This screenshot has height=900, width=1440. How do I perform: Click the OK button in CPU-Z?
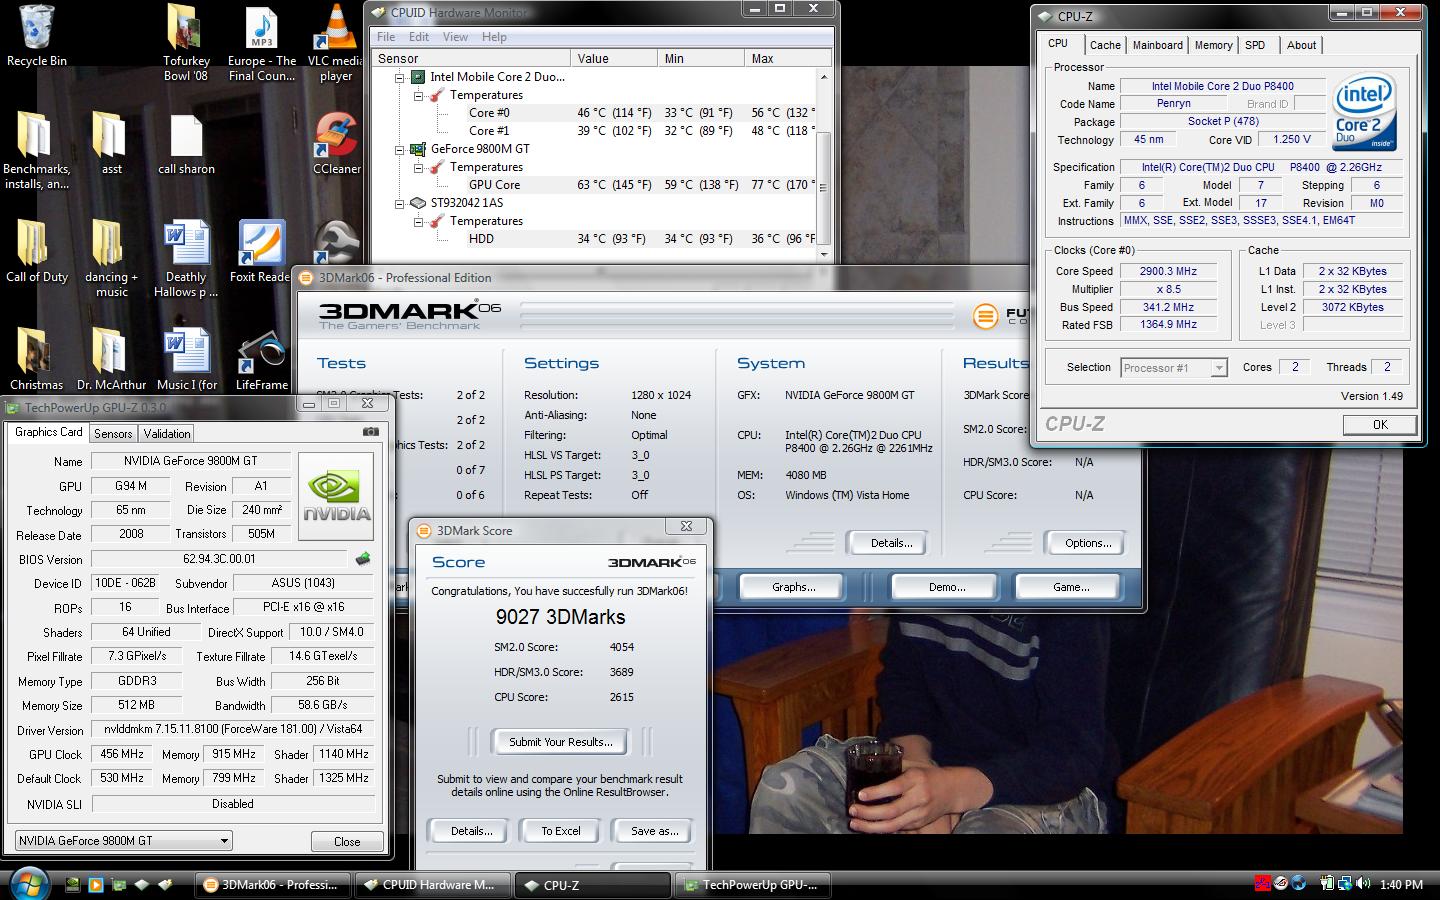[1380, 425]
